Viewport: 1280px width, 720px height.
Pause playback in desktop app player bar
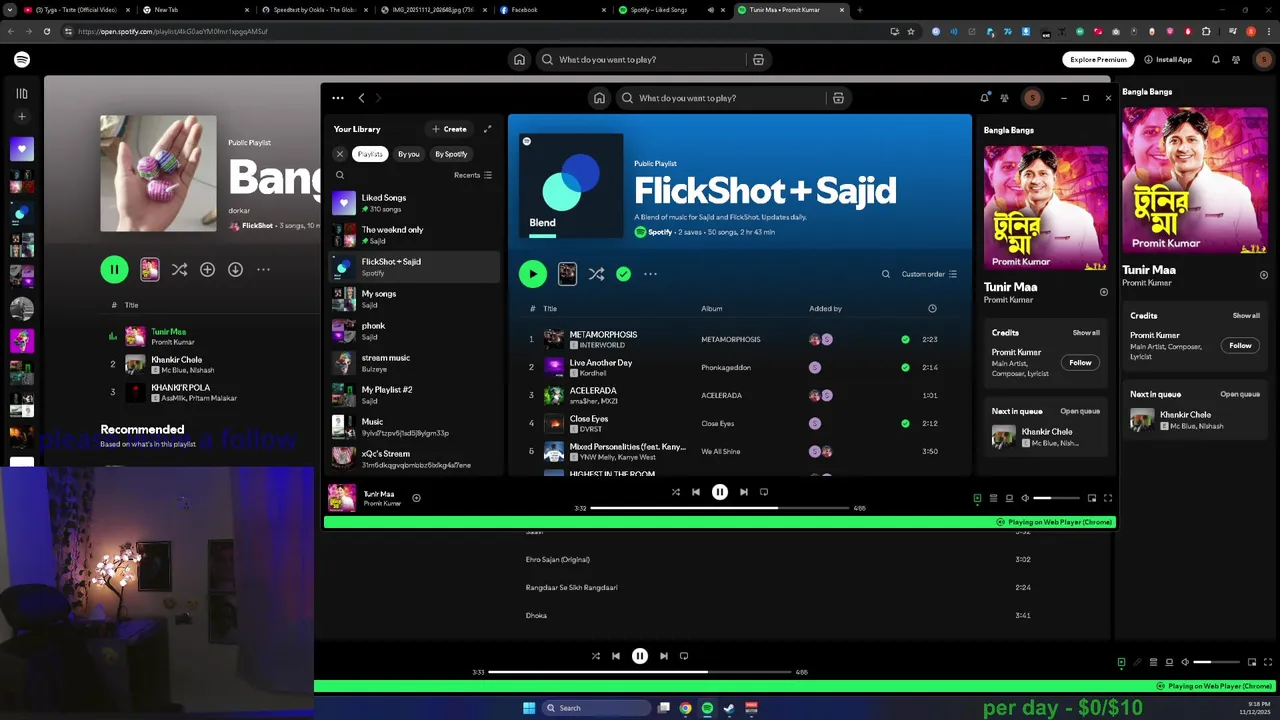719,492
